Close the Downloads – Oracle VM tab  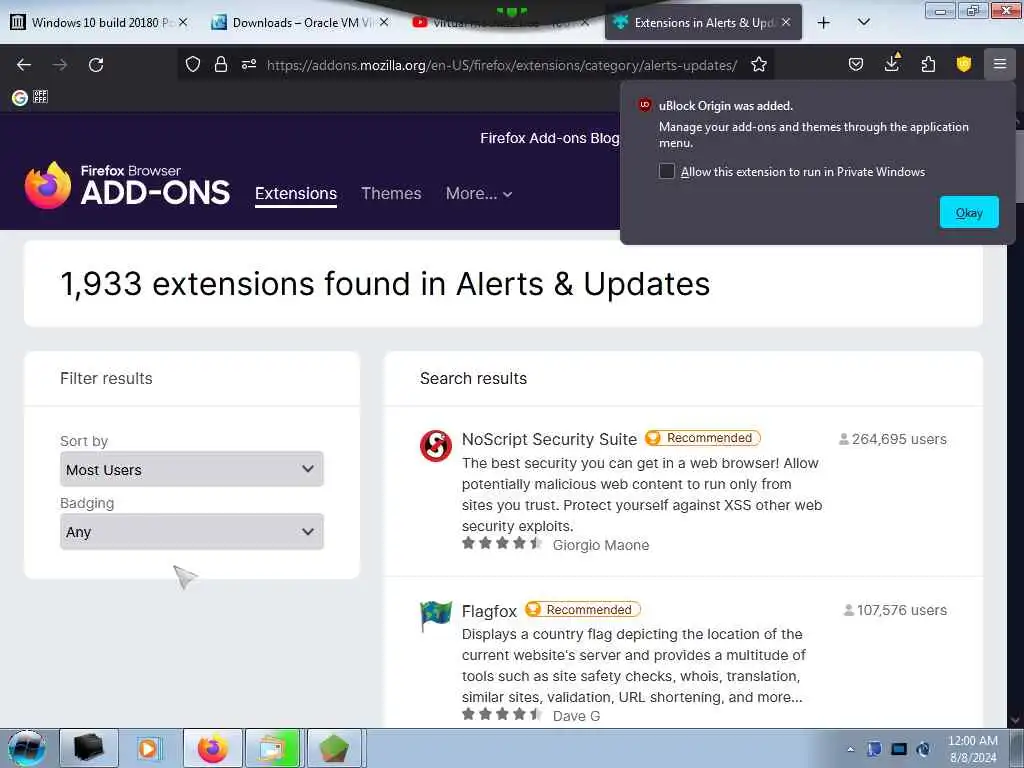[384, 22]
